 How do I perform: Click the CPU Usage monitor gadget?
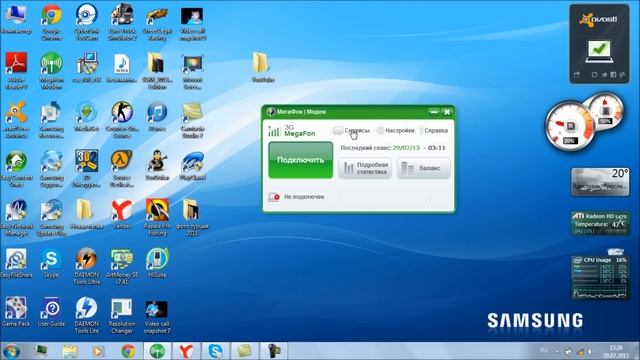(x=600, y=277)
